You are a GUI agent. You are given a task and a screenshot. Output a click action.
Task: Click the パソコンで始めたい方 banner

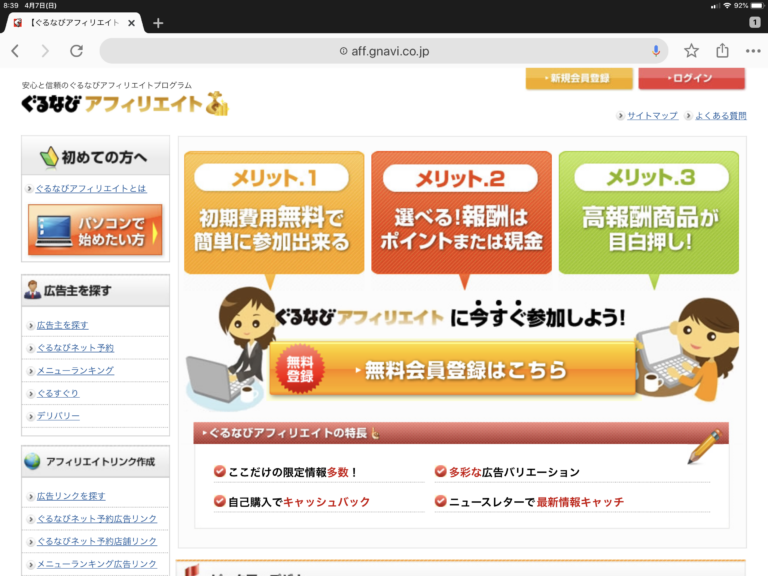[95, 230]
